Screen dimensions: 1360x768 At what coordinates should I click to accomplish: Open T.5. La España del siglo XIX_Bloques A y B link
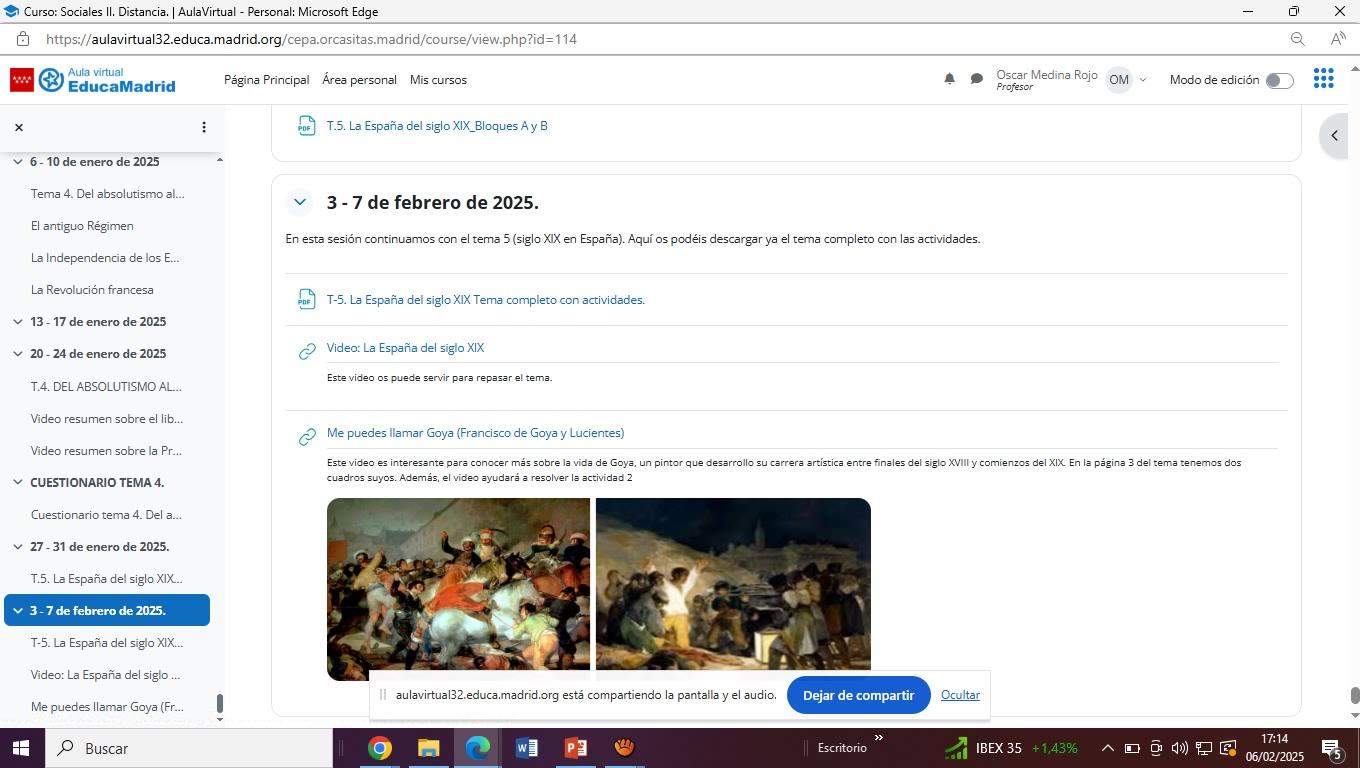(x=437, y=126)
